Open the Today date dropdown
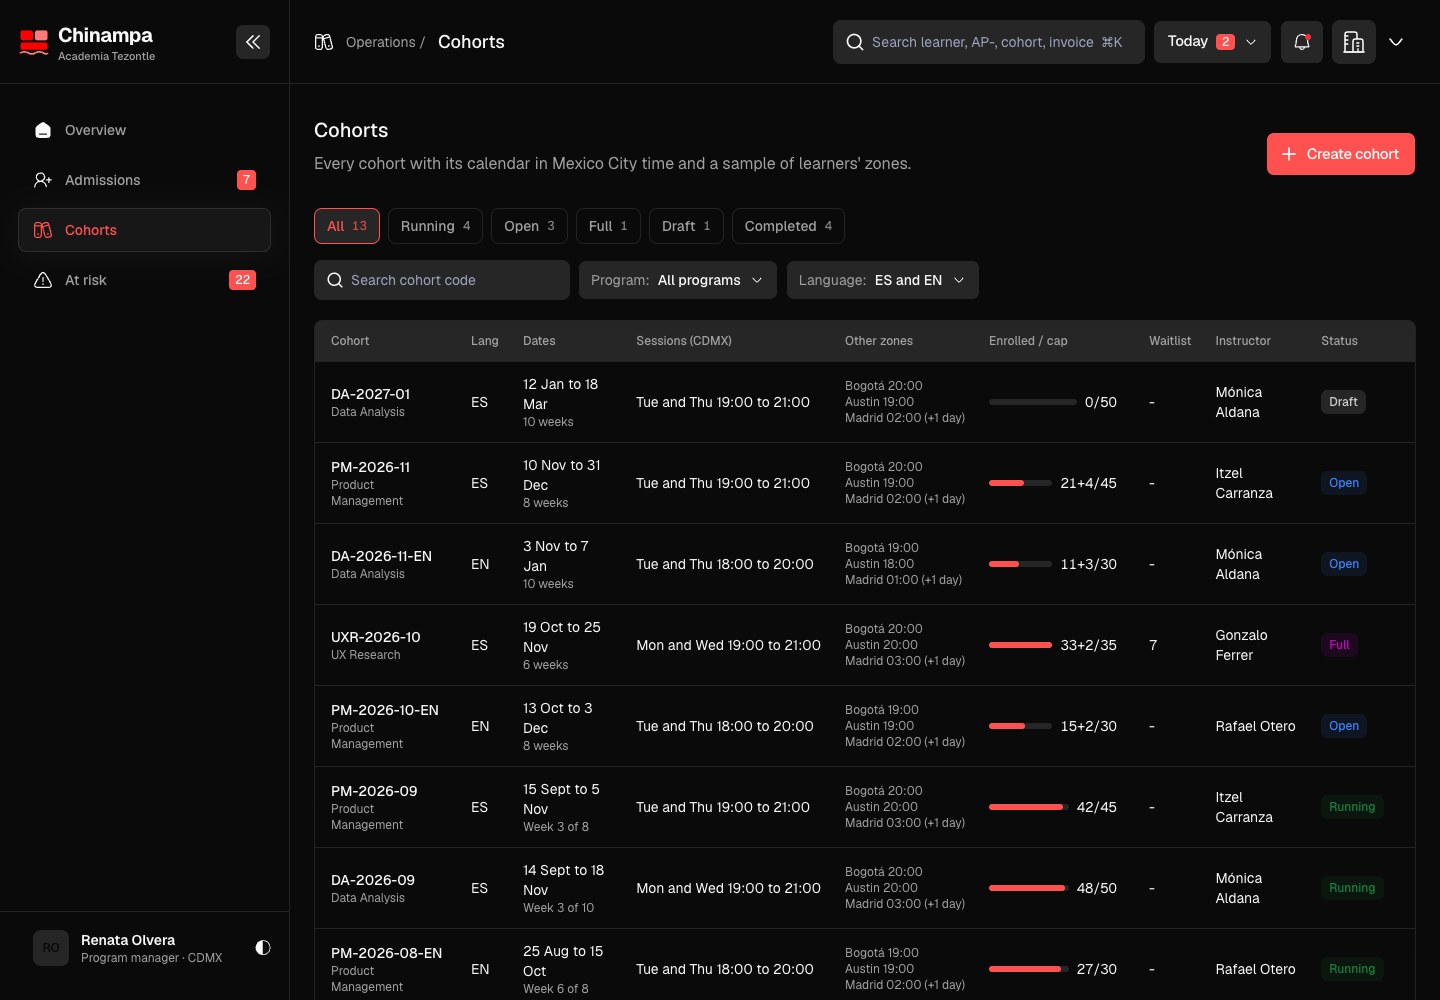 [x=1212, y=42]
